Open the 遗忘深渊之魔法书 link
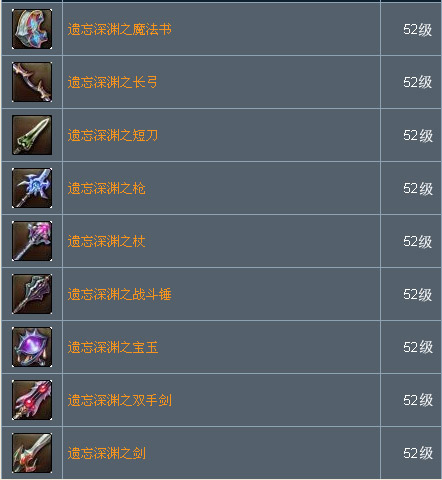 tap(119, 29)
